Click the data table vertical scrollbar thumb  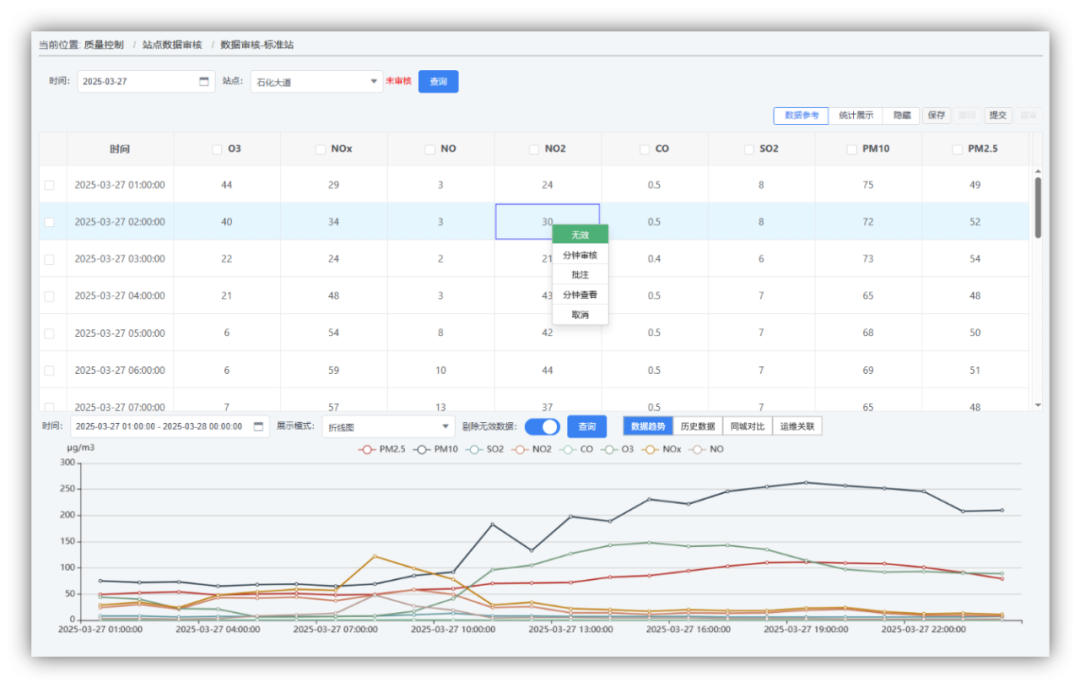tap(1037, 207)
